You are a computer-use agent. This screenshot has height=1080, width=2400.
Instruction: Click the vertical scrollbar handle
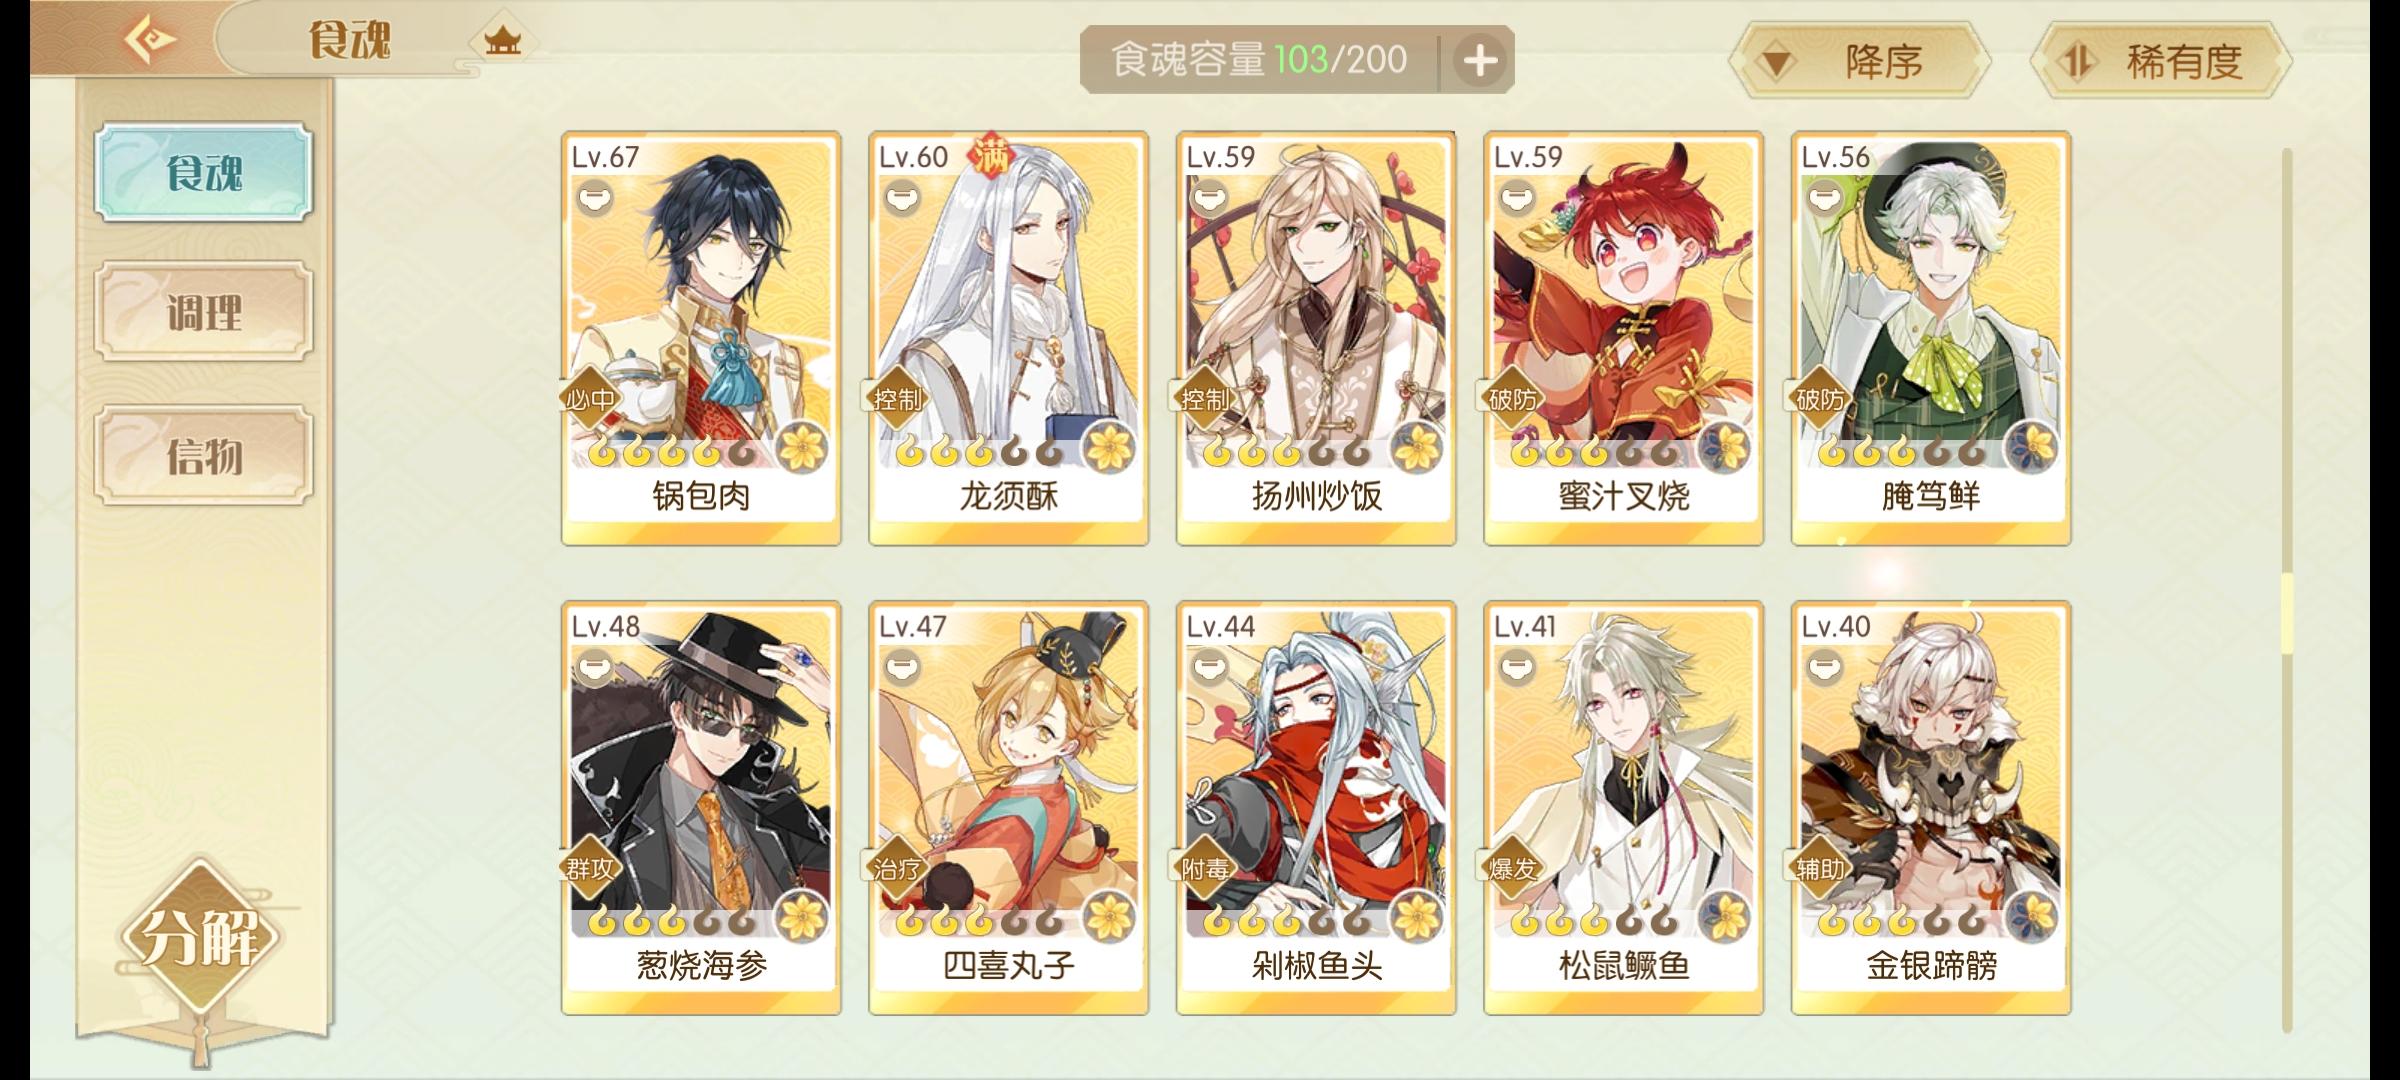click(2286, 614)
